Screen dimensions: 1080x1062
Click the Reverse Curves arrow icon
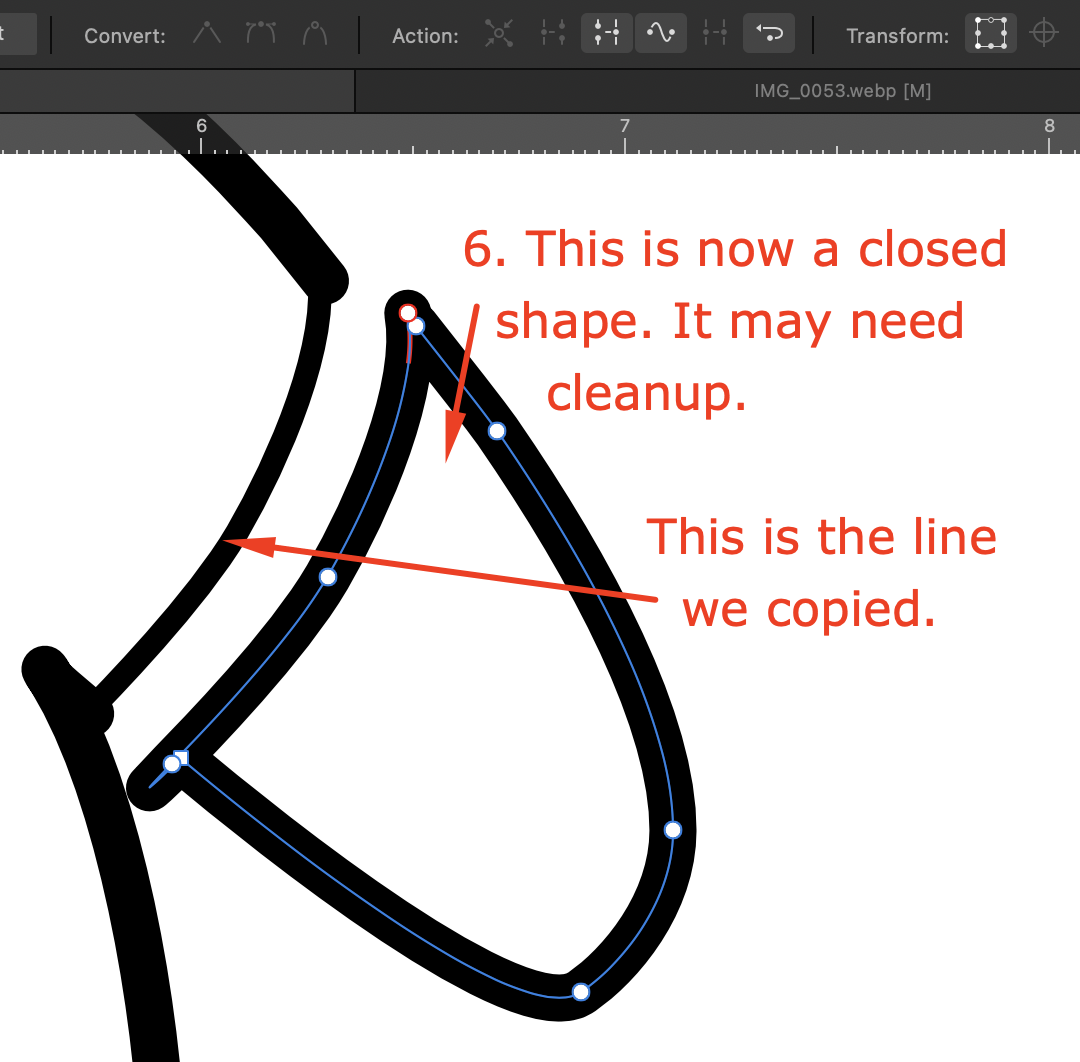tap(769, 34)
